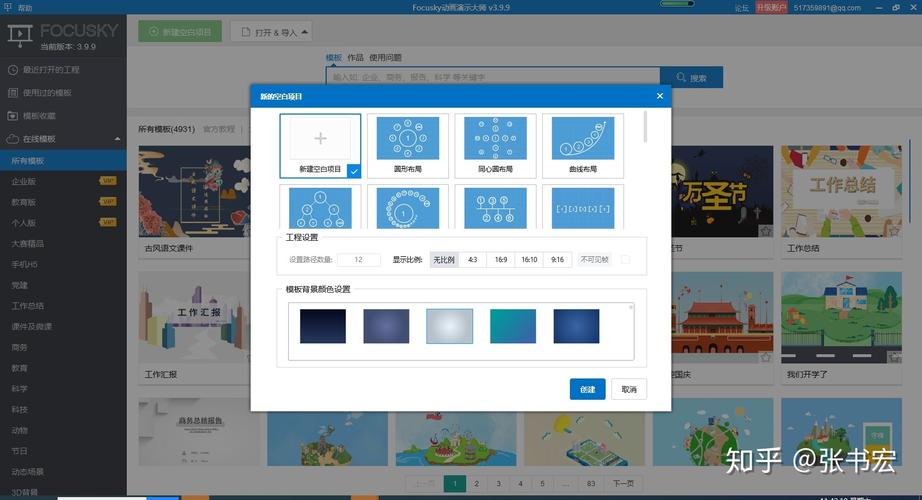Choose the 同心圆布局 concentric layout
Viewport: 922px width, 500px height.
[x=495, y=146]
